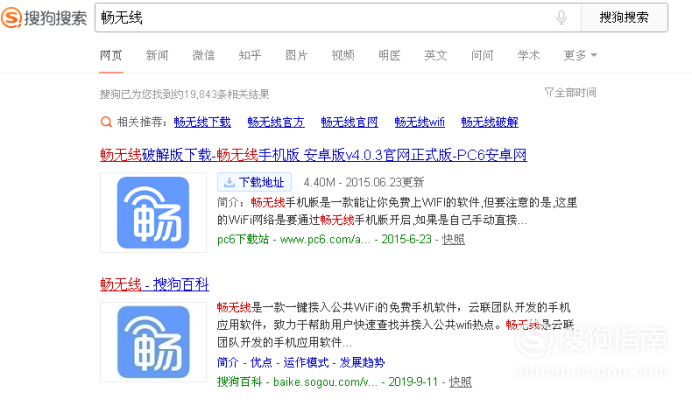Switch to the 新闻 tab

(x=157, y=55)
